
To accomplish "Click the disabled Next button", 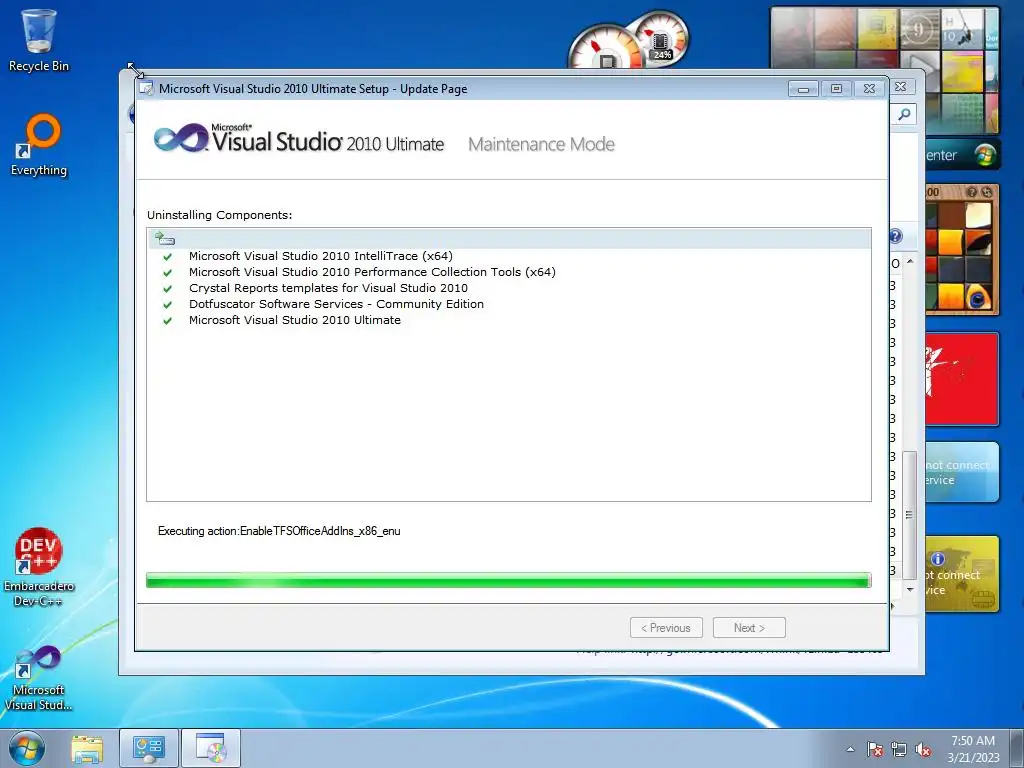I will (x=749, y=628).
